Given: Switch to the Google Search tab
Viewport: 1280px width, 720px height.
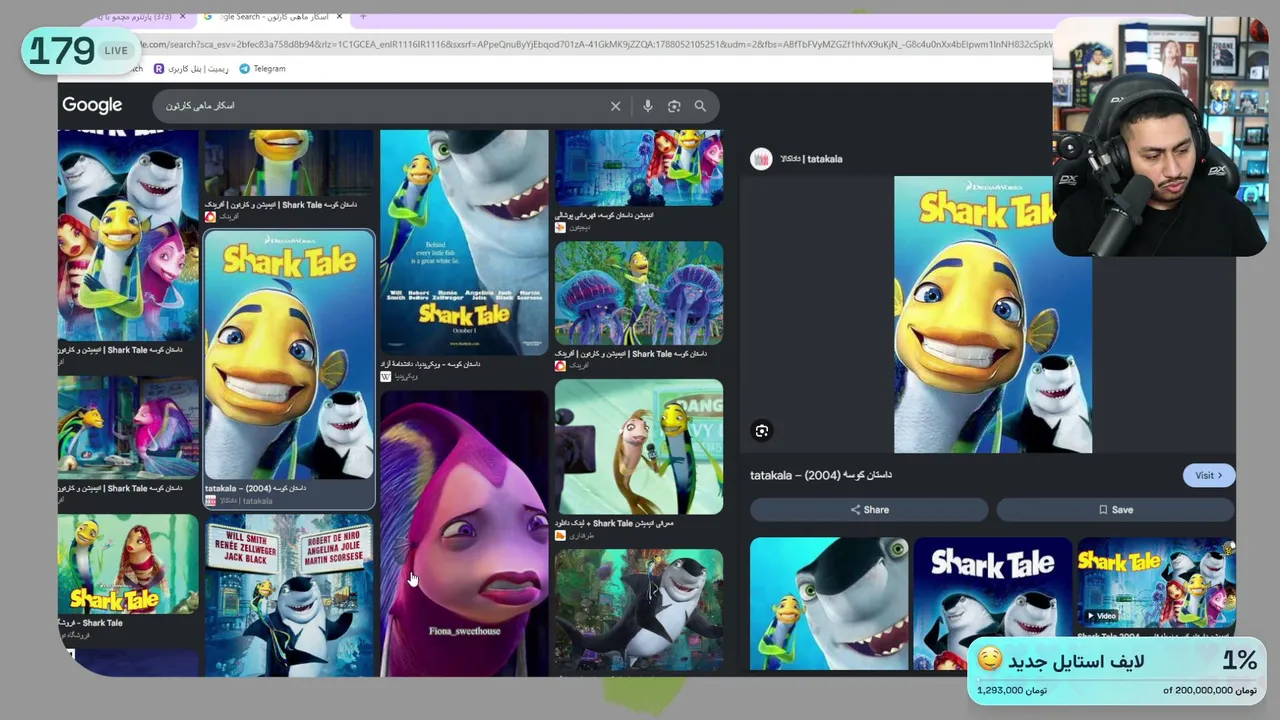Looking at the screenshot, I should [272, 17].
